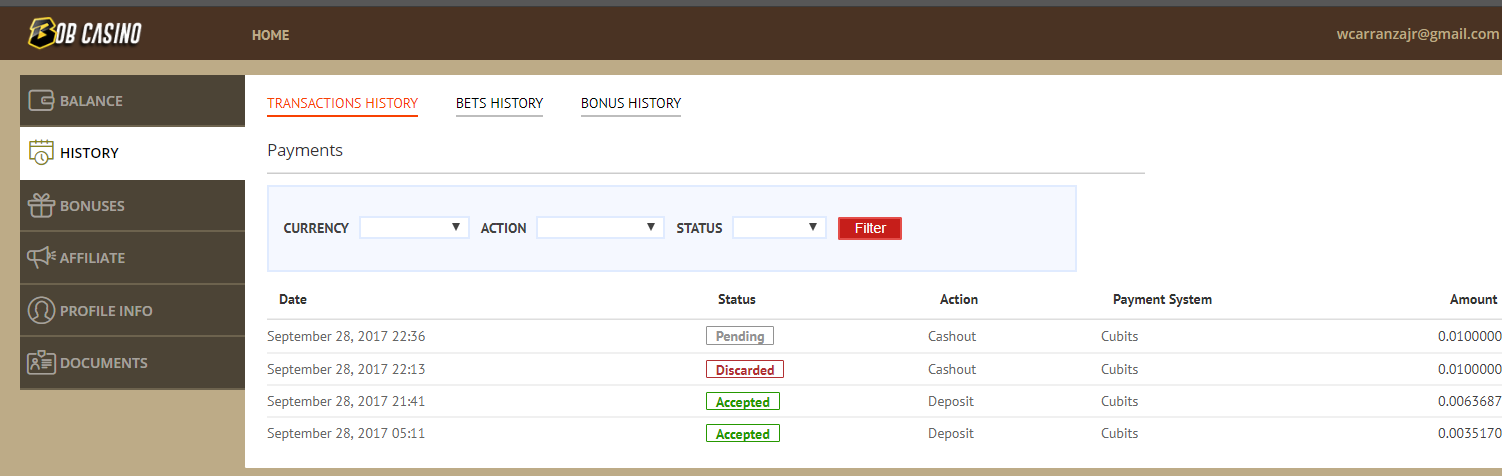This screenshot has width=1502, height=476.
Task: Open the AFFILIATE sidebar section
Action: 132,258
